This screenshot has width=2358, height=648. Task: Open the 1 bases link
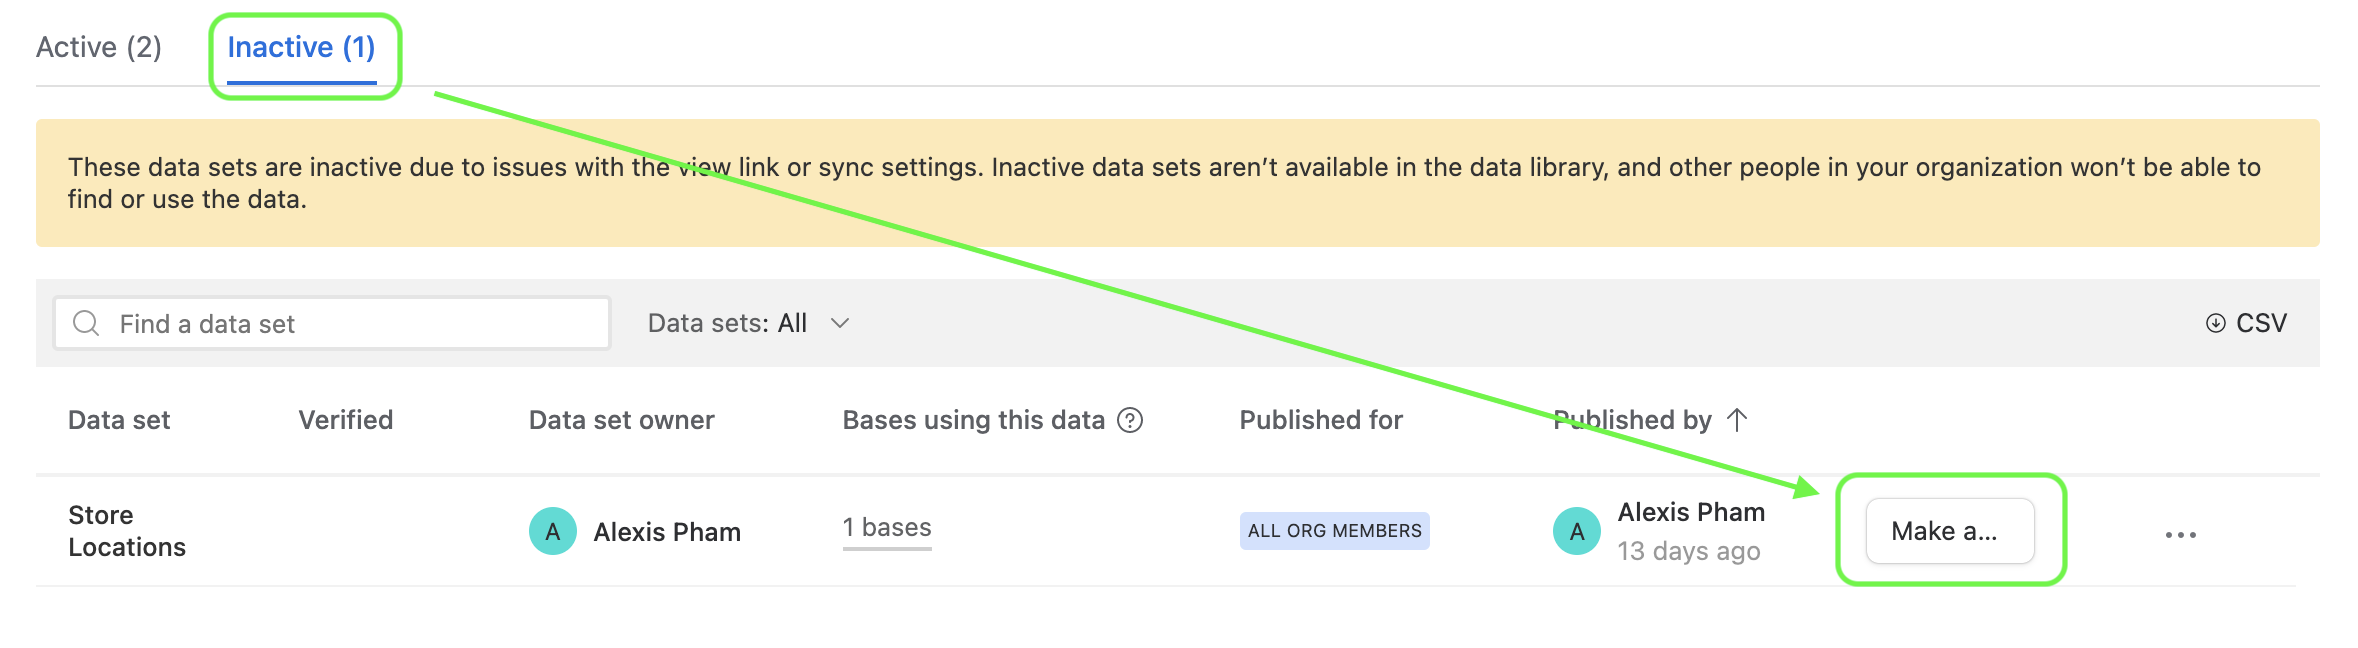(x=887, y=528)
